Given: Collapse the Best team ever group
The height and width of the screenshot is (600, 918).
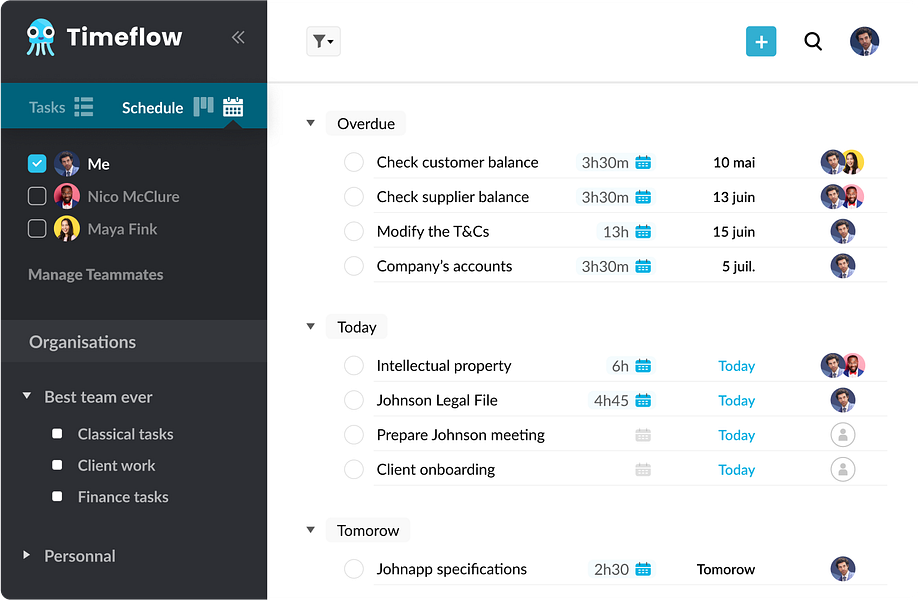Looking at the screenshot, I should [26, 397].
